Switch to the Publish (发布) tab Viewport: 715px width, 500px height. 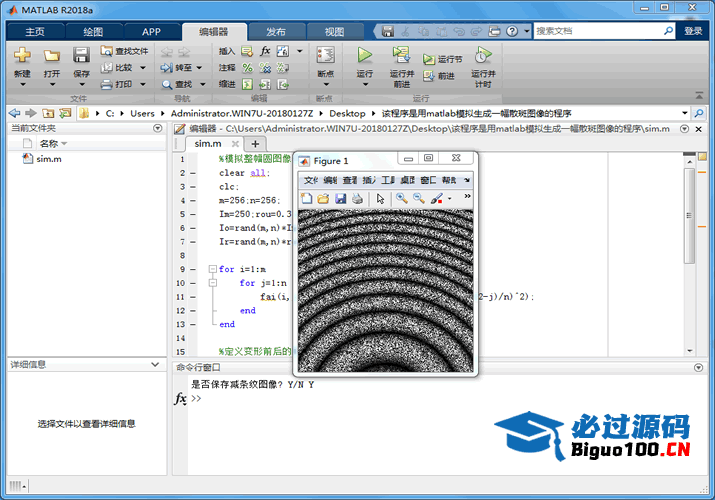(x=275, y=31)
